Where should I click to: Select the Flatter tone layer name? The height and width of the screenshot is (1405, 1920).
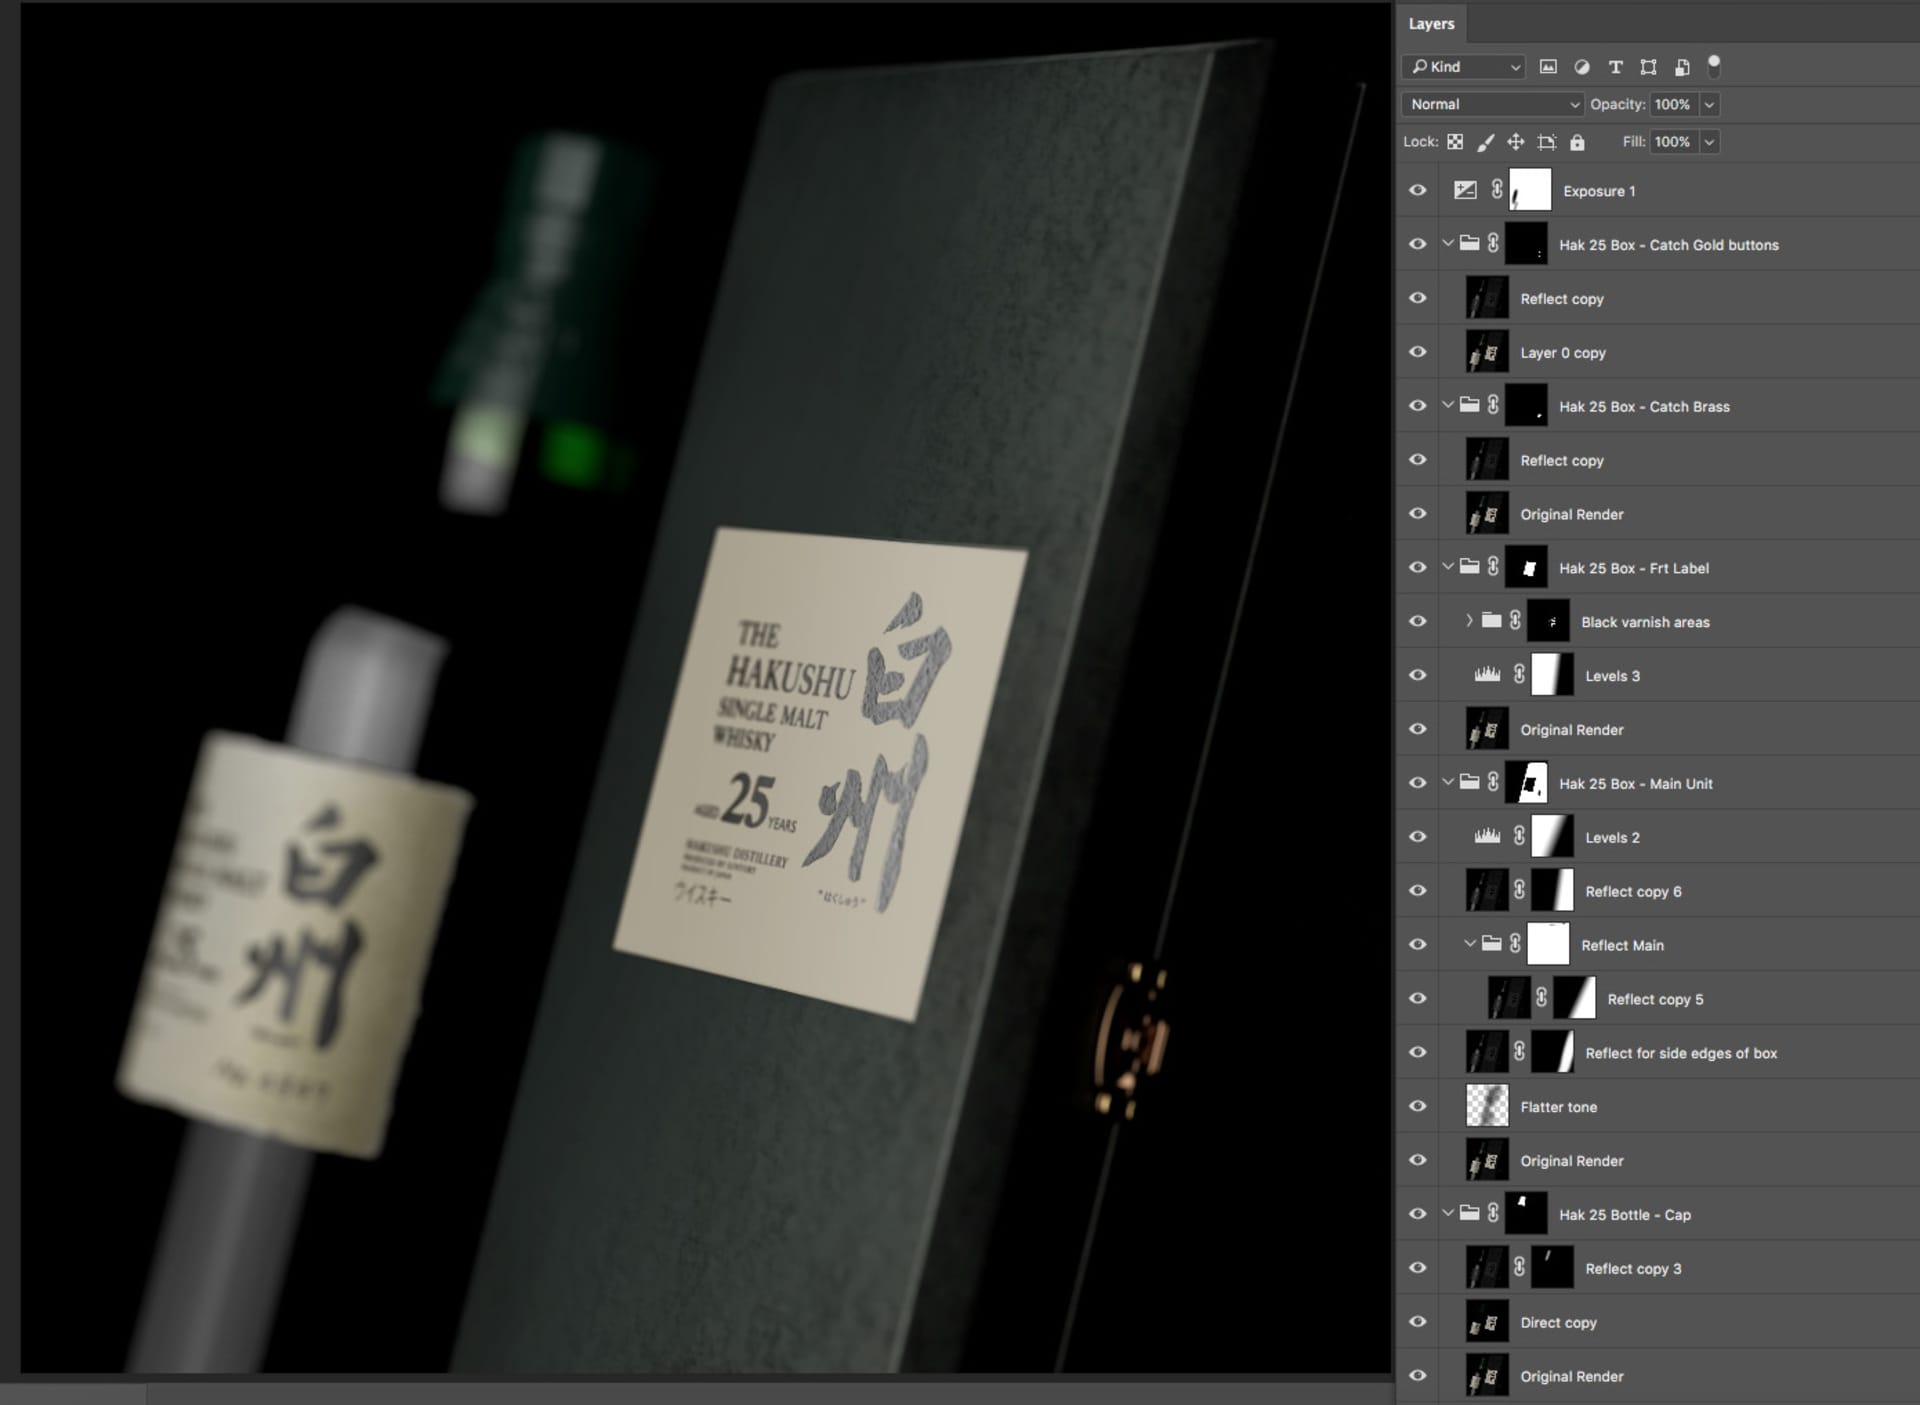(1558, 1107)
